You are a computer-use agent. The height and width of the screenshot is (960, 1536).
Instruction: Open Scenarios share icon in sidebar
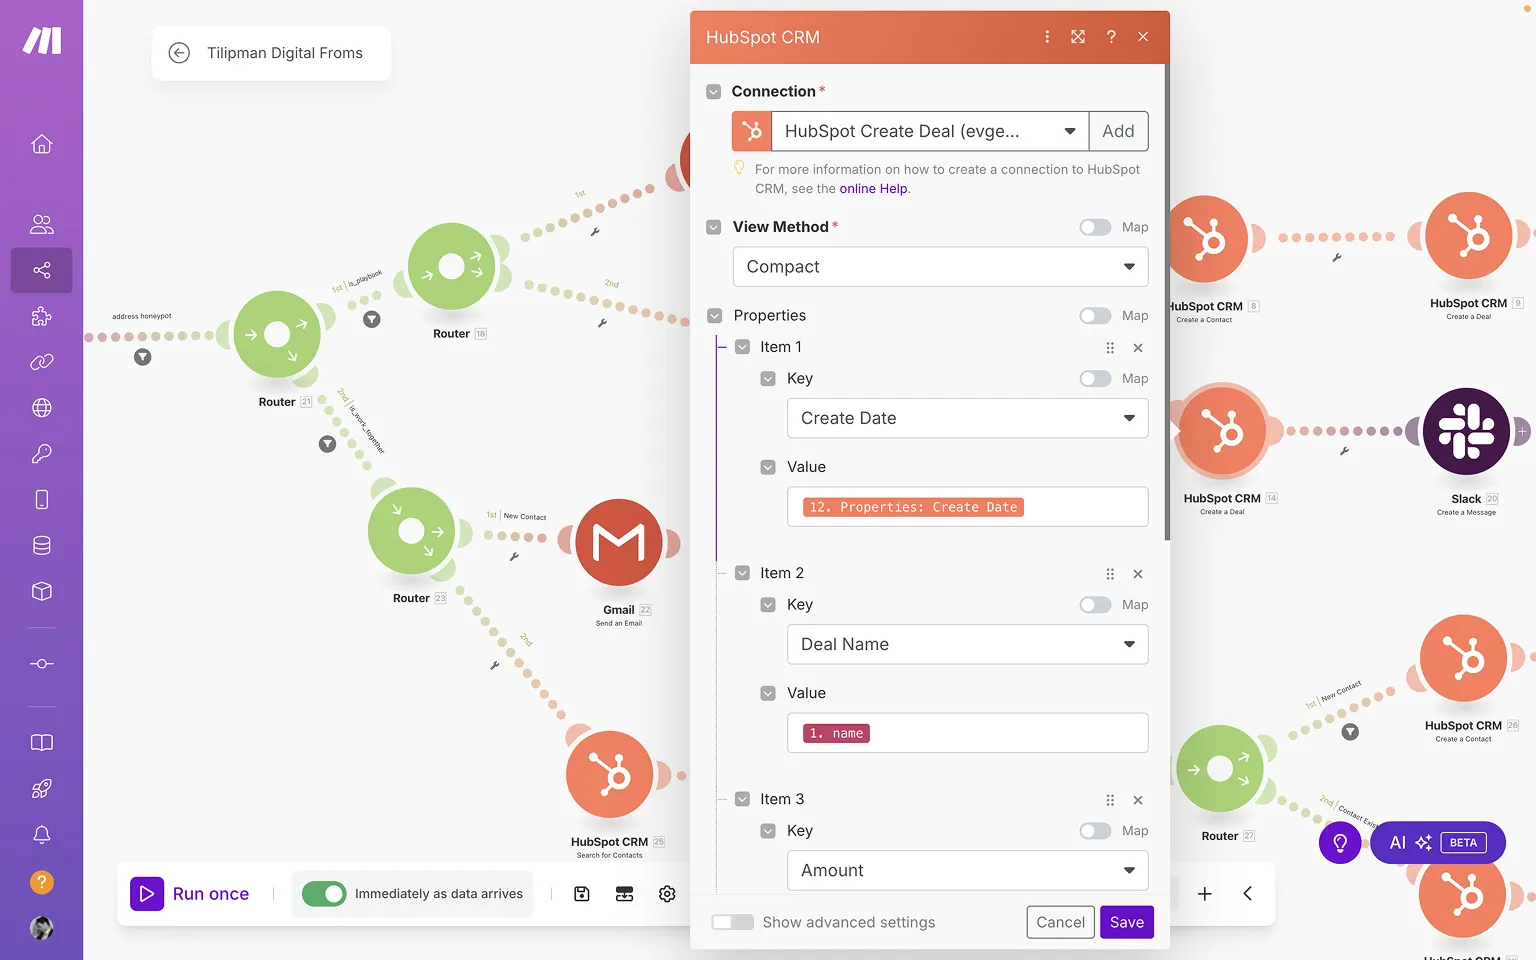click(x=42, y=270)
